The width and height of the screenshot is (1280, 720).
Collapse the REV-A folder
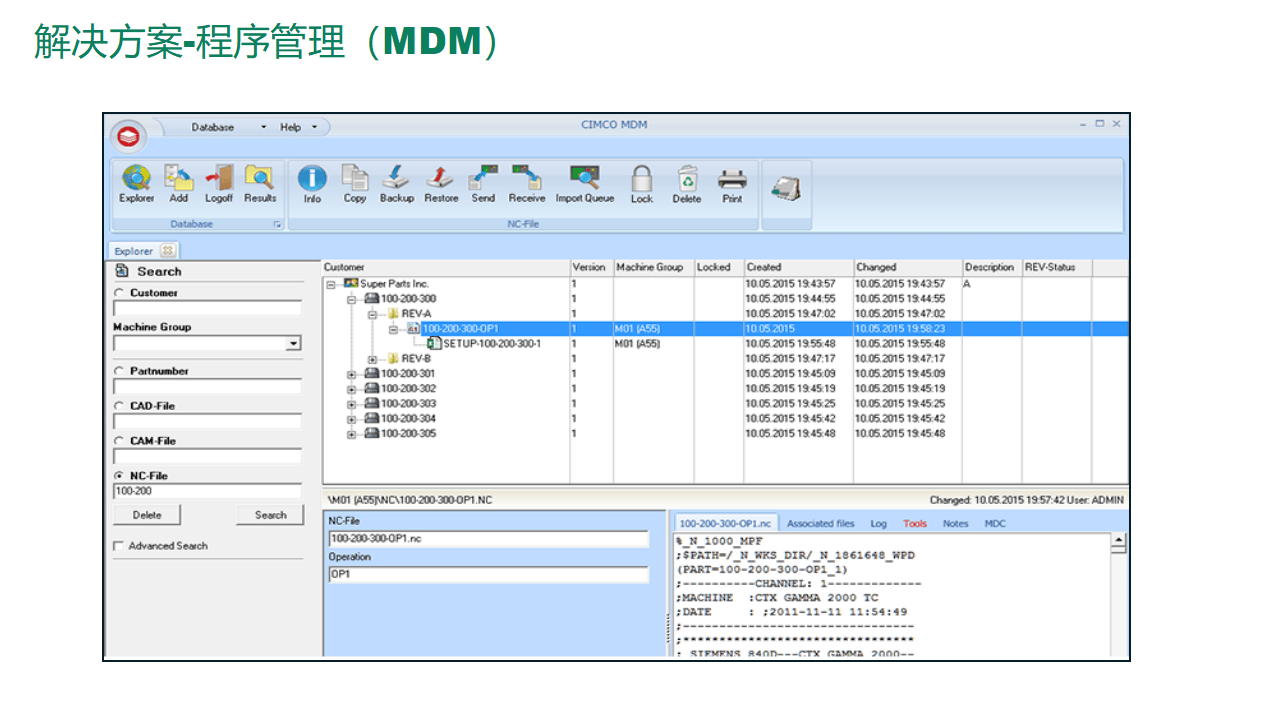tap(372, 314)
